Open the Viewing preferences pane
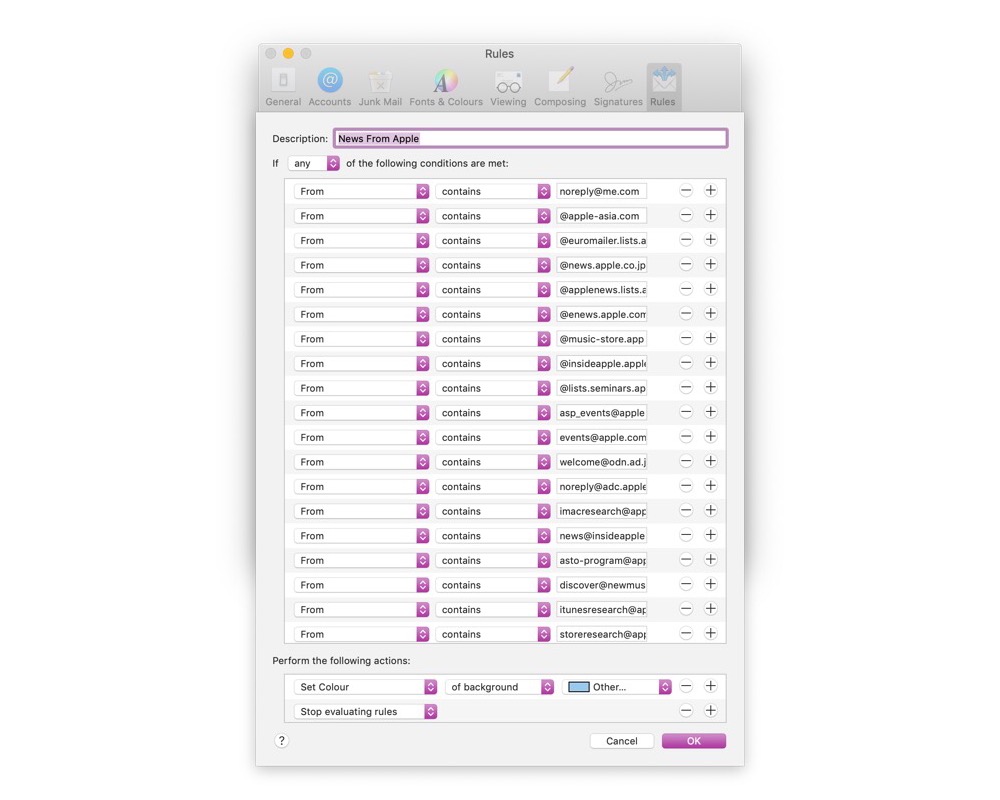 pyautogui.click(x=508, y=87)
